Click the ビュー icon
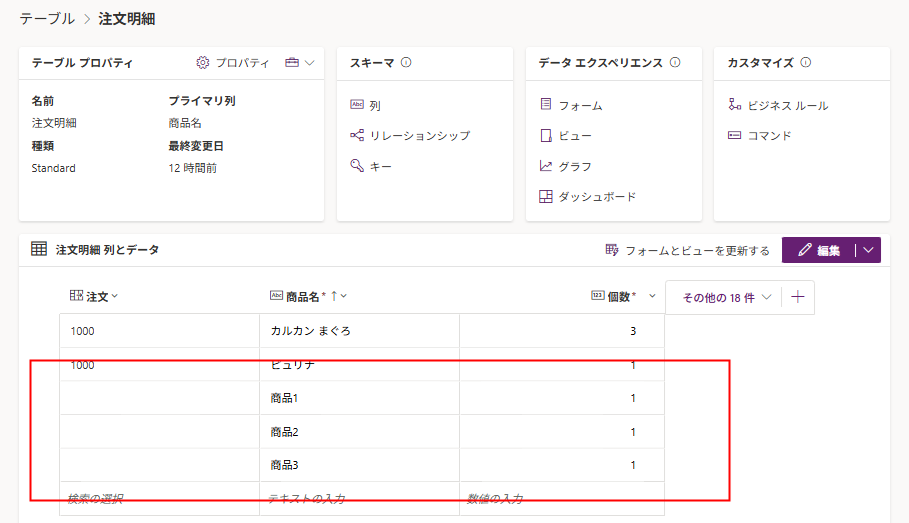Screen dimensions: 909x523 (546, 135)
